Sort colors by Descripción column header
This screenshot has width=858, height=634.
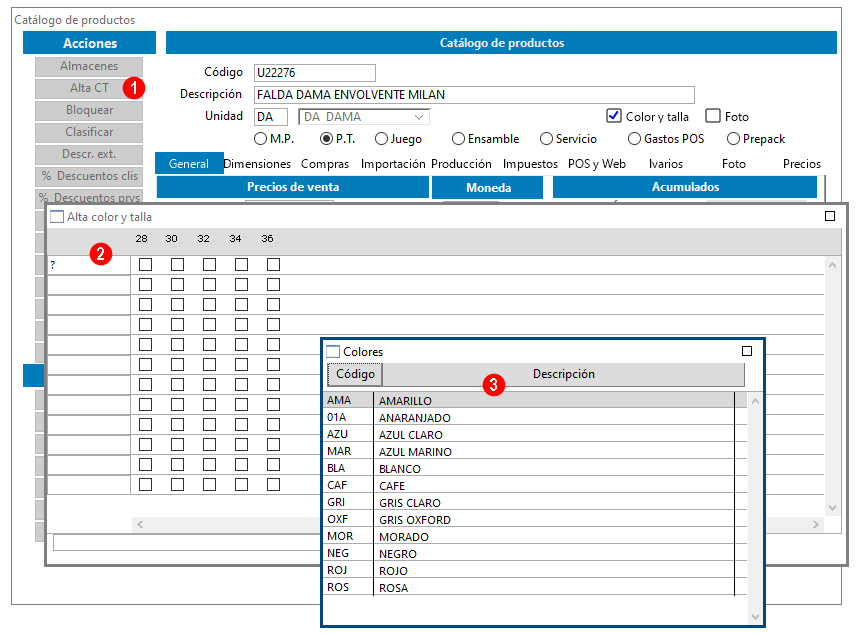(564, 374)
